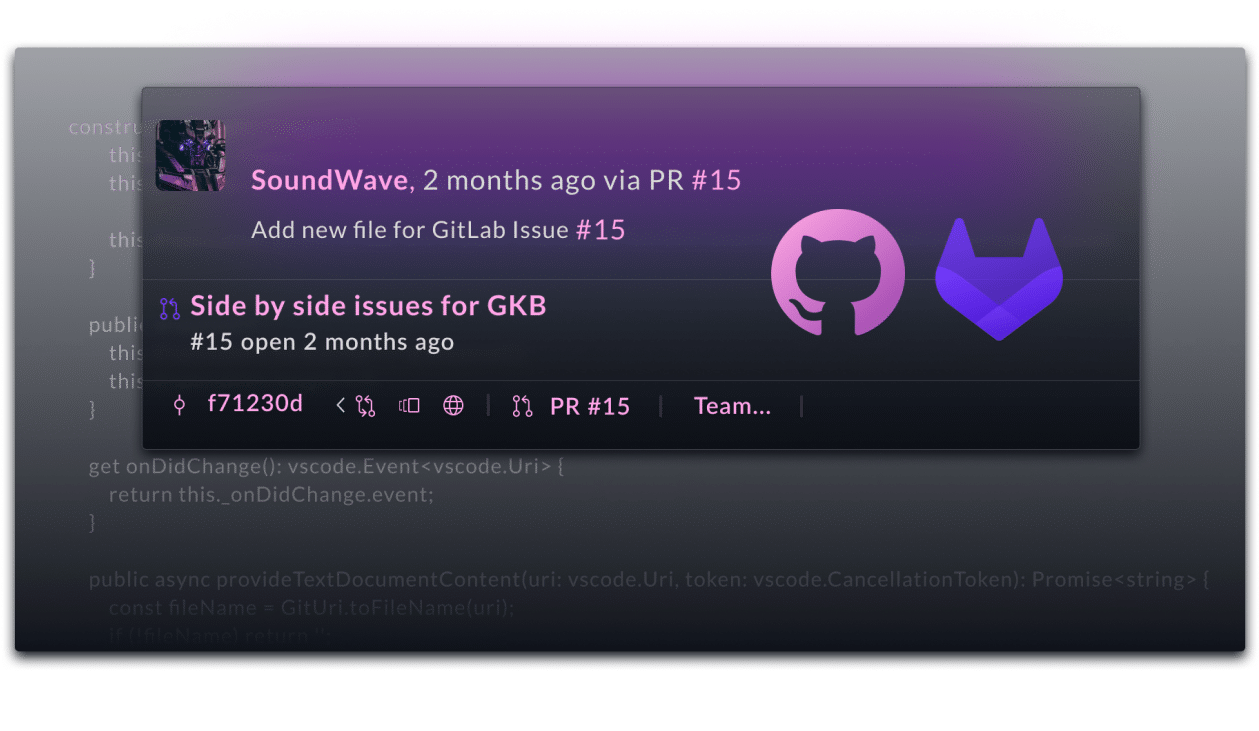Open 'Side by side issues for GKB'
The width and height of the screenshot is (1259, 731).
click(368, 306)
